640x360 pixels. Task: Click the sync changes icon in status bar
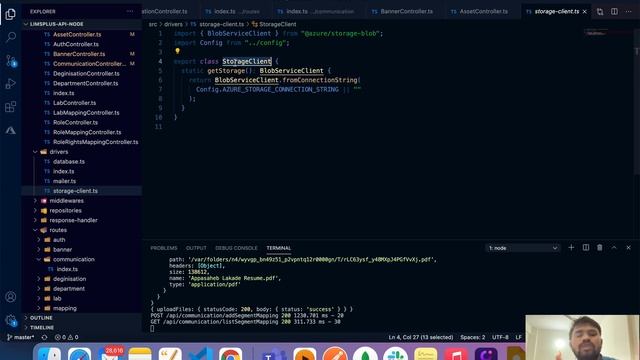tap(44, 338)
